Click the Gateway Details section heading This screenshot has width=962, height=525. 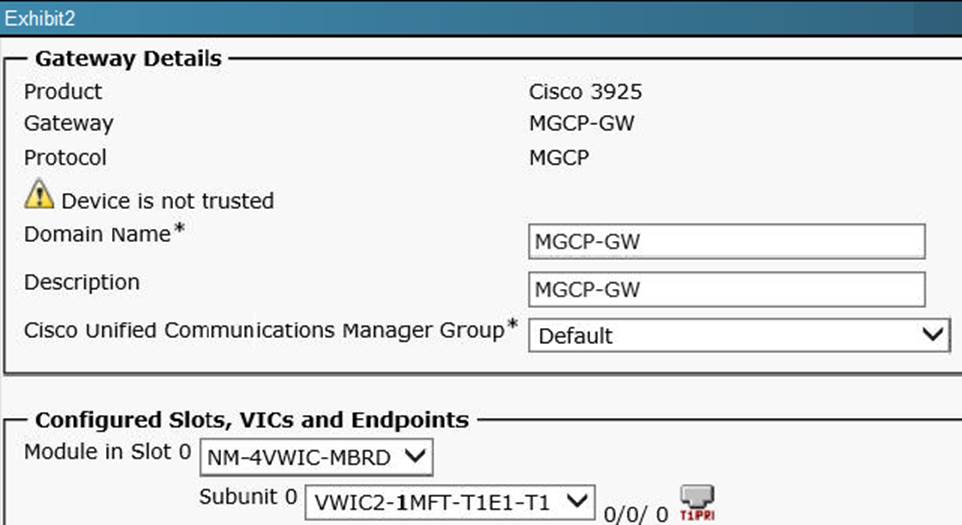point(128,59)
